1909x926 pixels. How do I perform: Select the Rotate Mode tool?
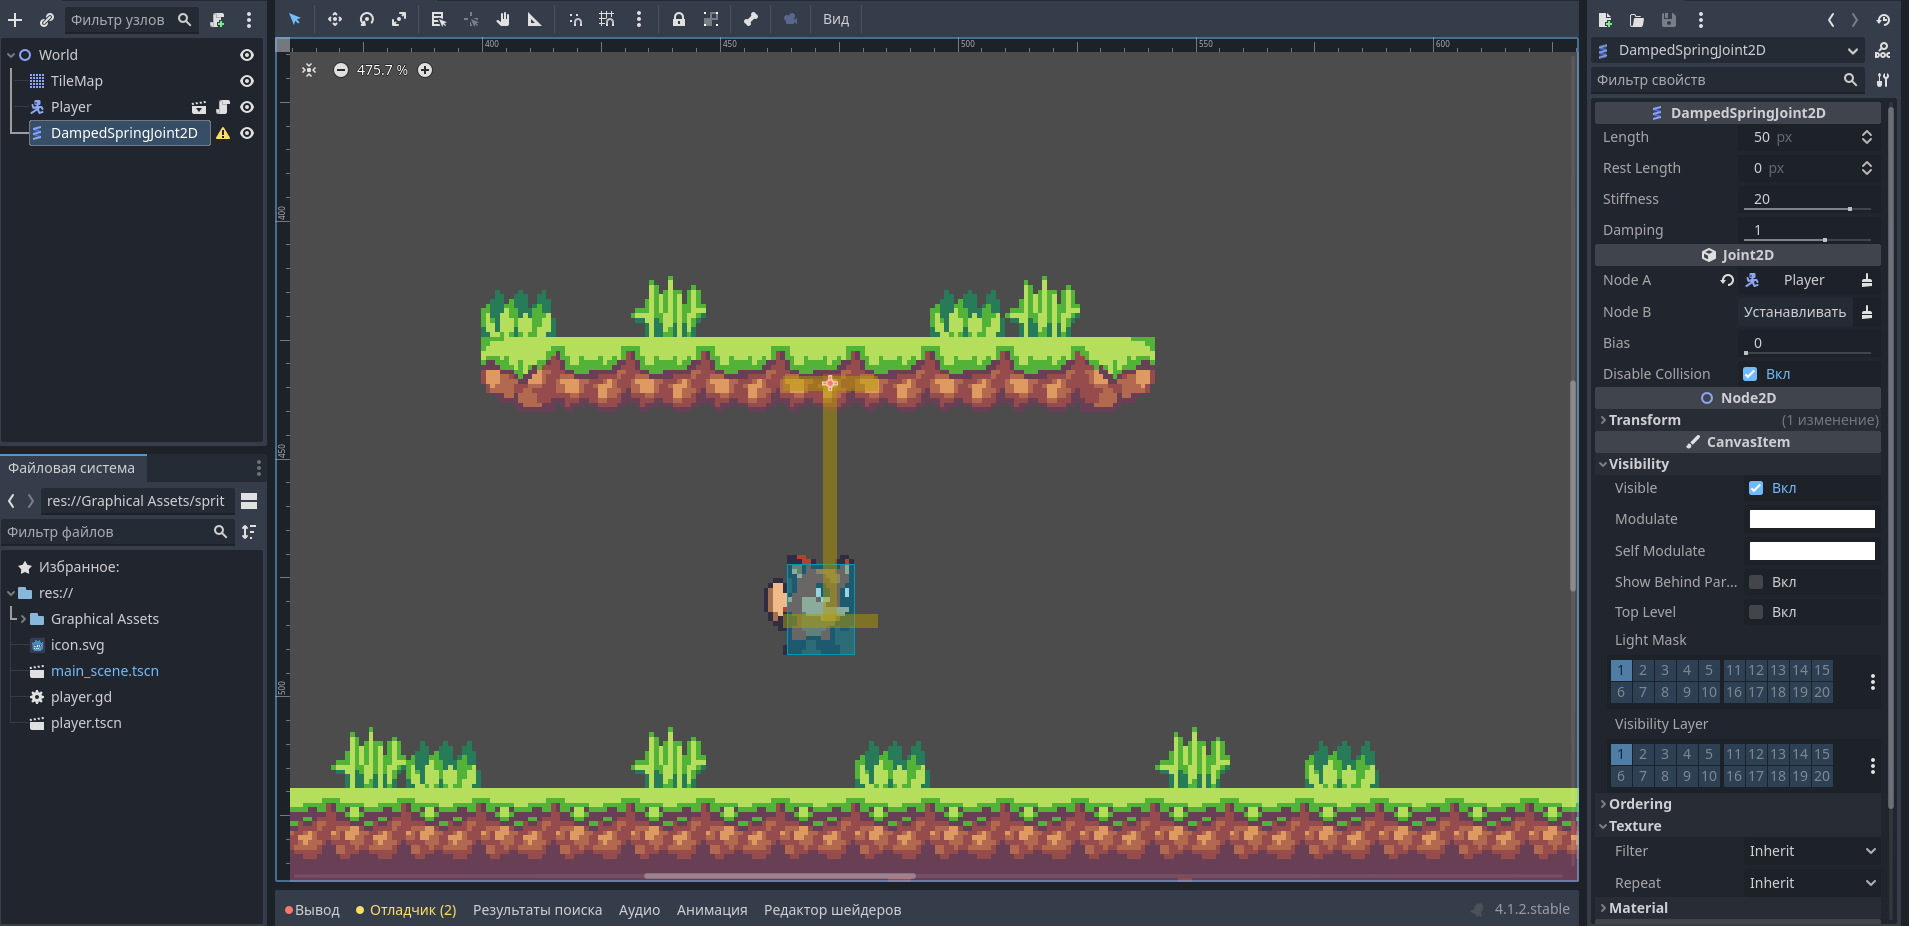coord(367,19)
